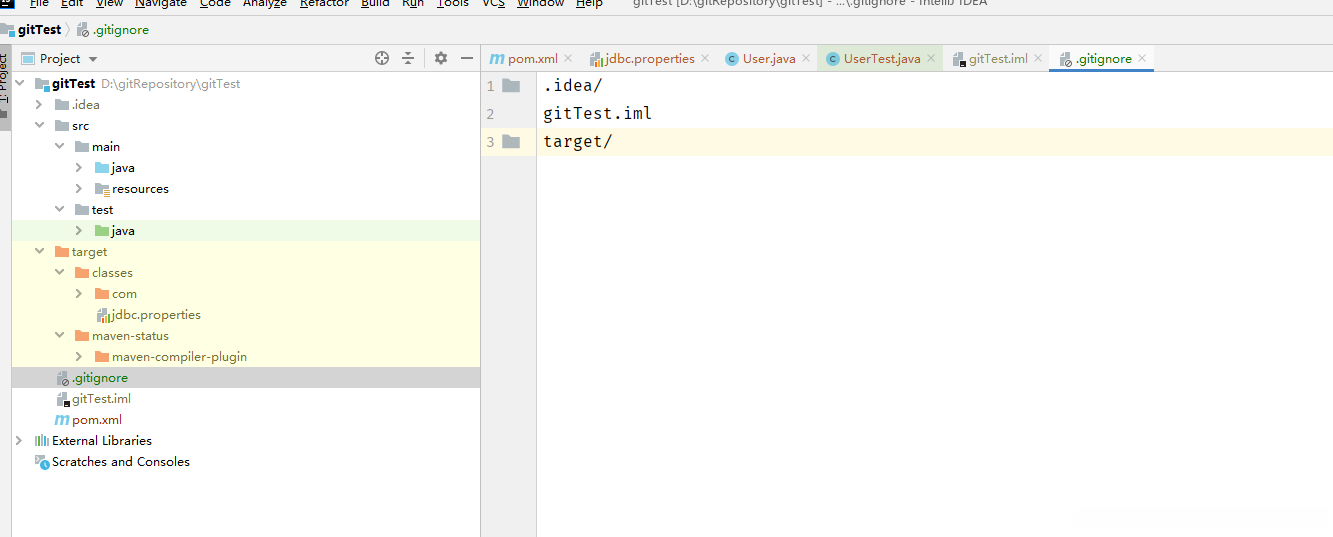Click the collapse all icon in Project panel
This screenshot has height=537, width=1333.
point(408,59)
